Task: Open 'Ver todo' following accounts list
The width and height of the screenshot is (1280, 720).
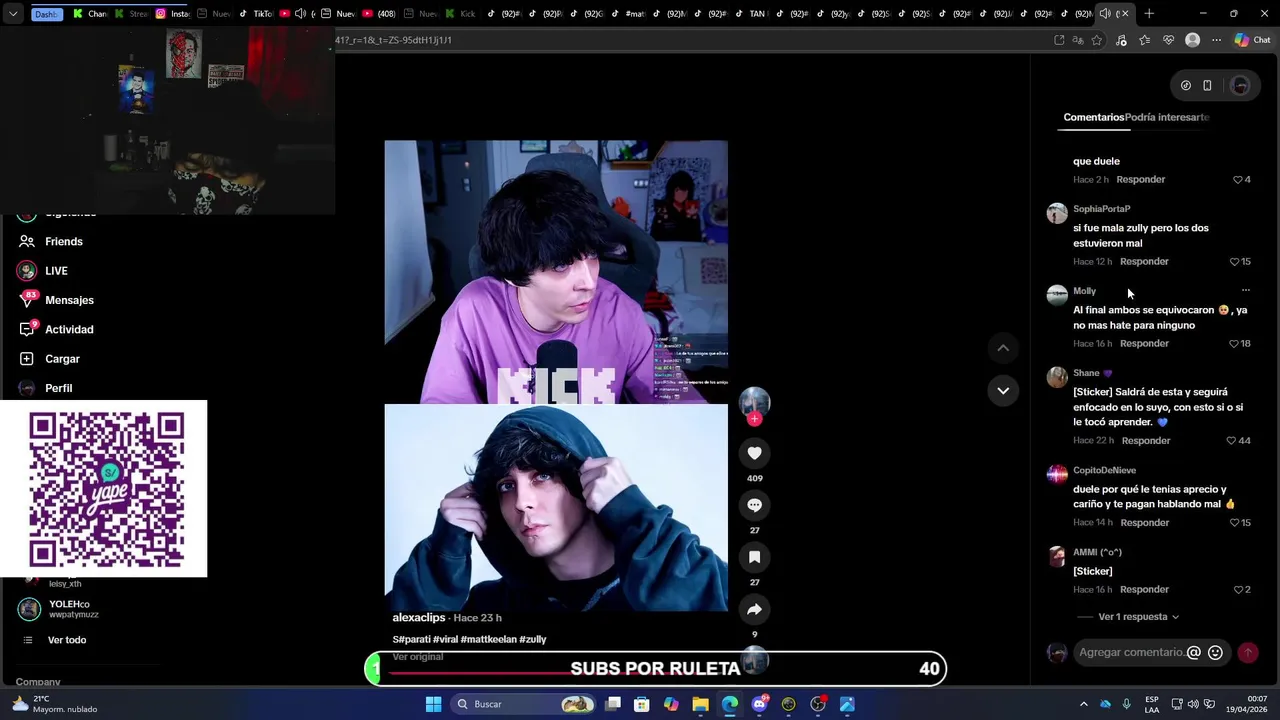Action: coord(66,640)
